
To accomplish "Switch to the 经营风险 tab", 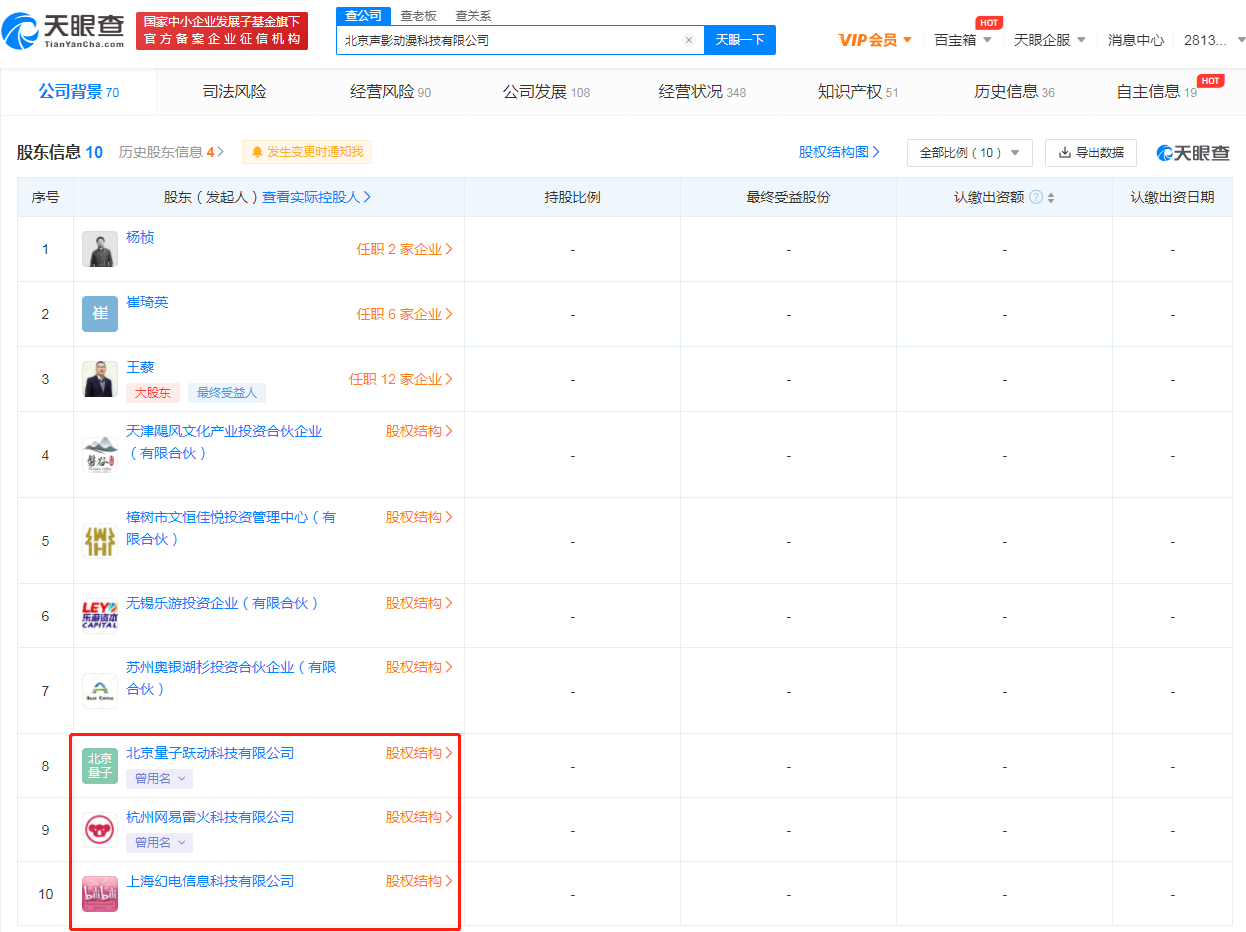I will point(390,92).
